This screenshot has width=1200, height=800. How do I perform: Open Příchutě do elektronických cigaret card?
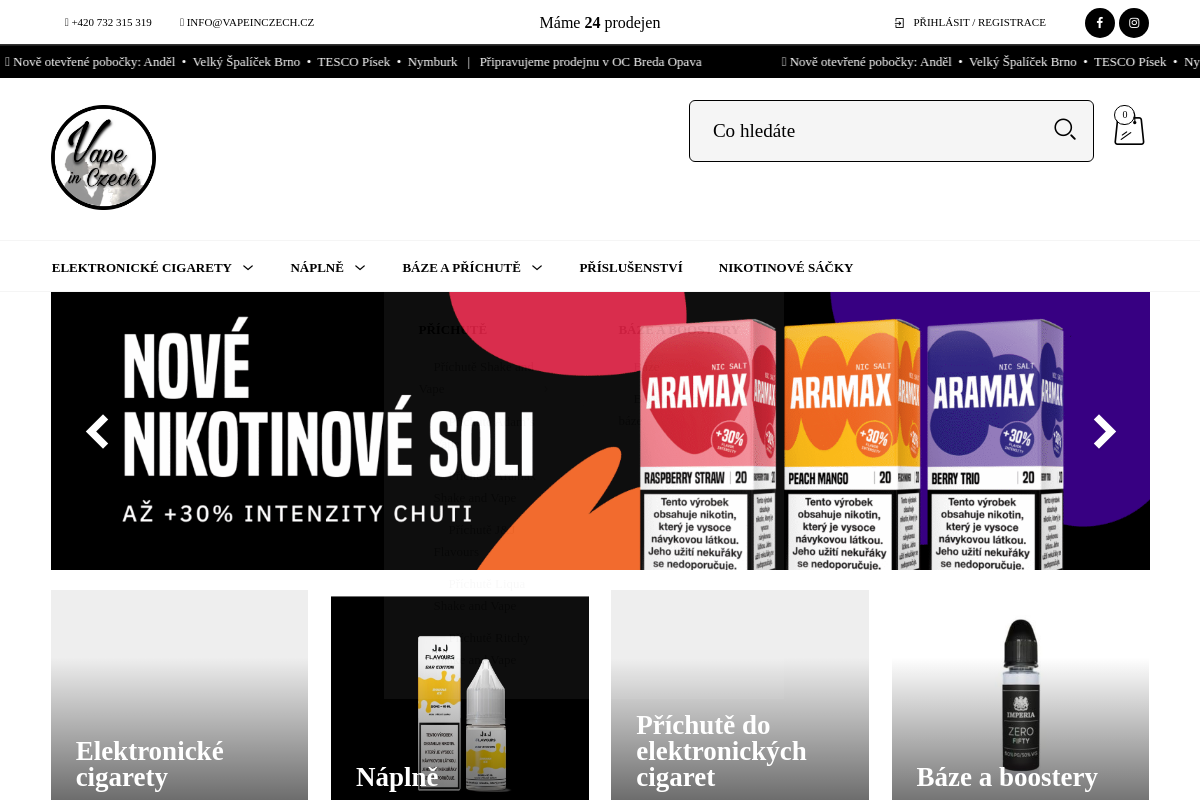pos(740,695)
